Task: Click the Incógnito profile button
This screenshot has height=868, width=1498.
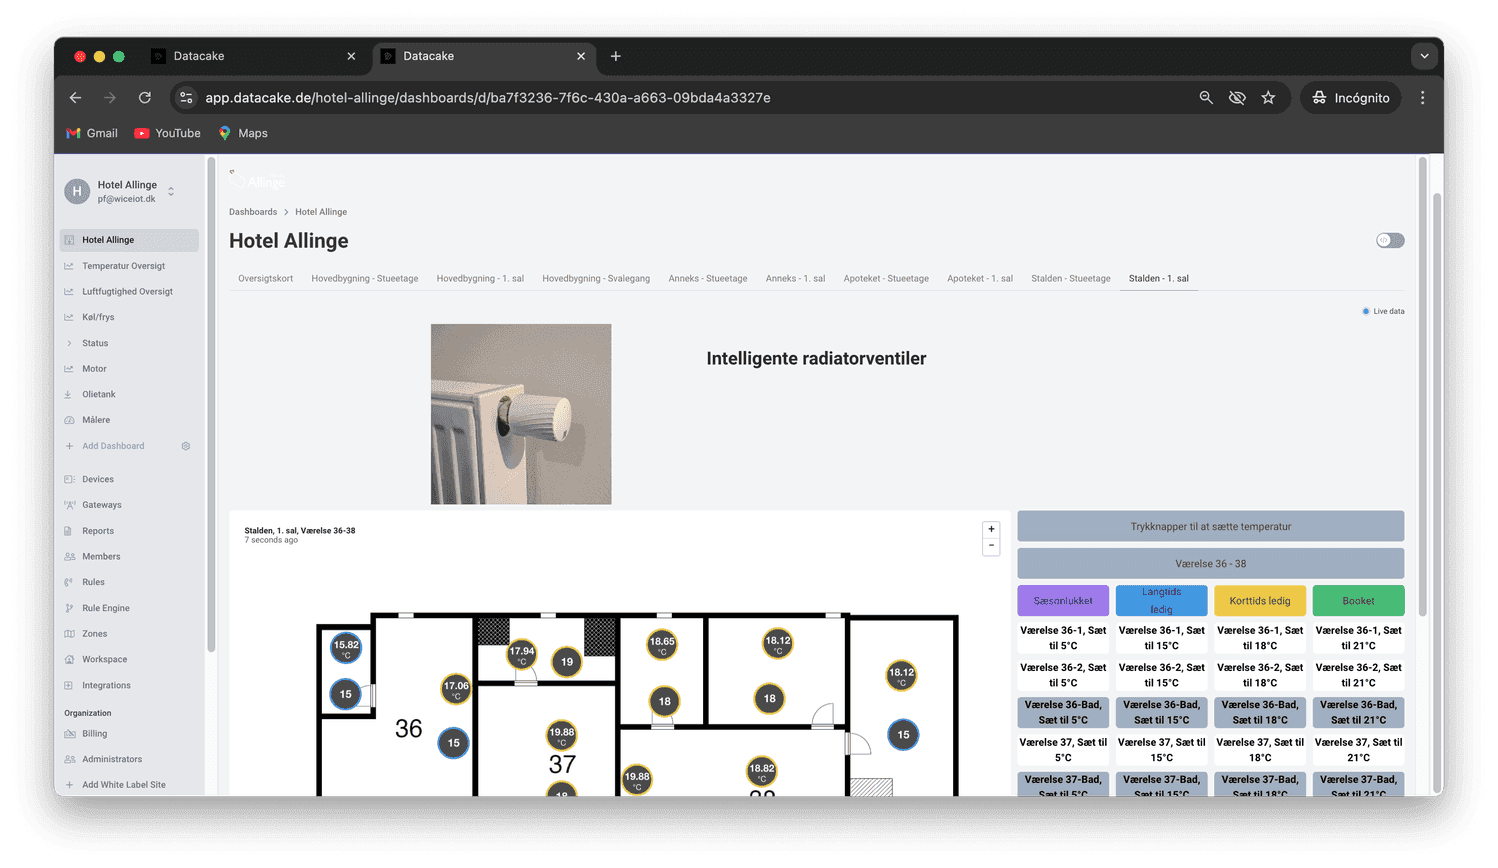Action: point(1350,98)
